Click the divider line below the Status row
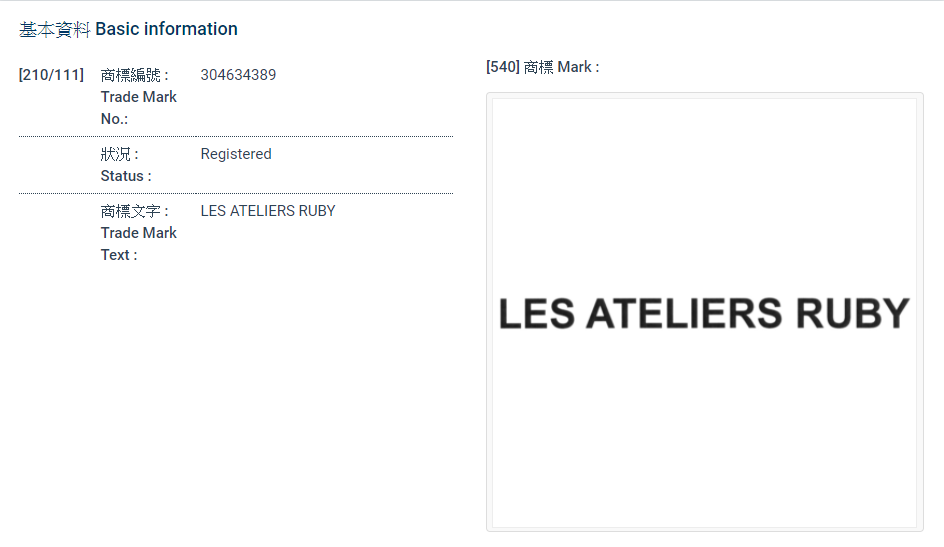This screenshot has width=944, height=547. tap(236, 193)
